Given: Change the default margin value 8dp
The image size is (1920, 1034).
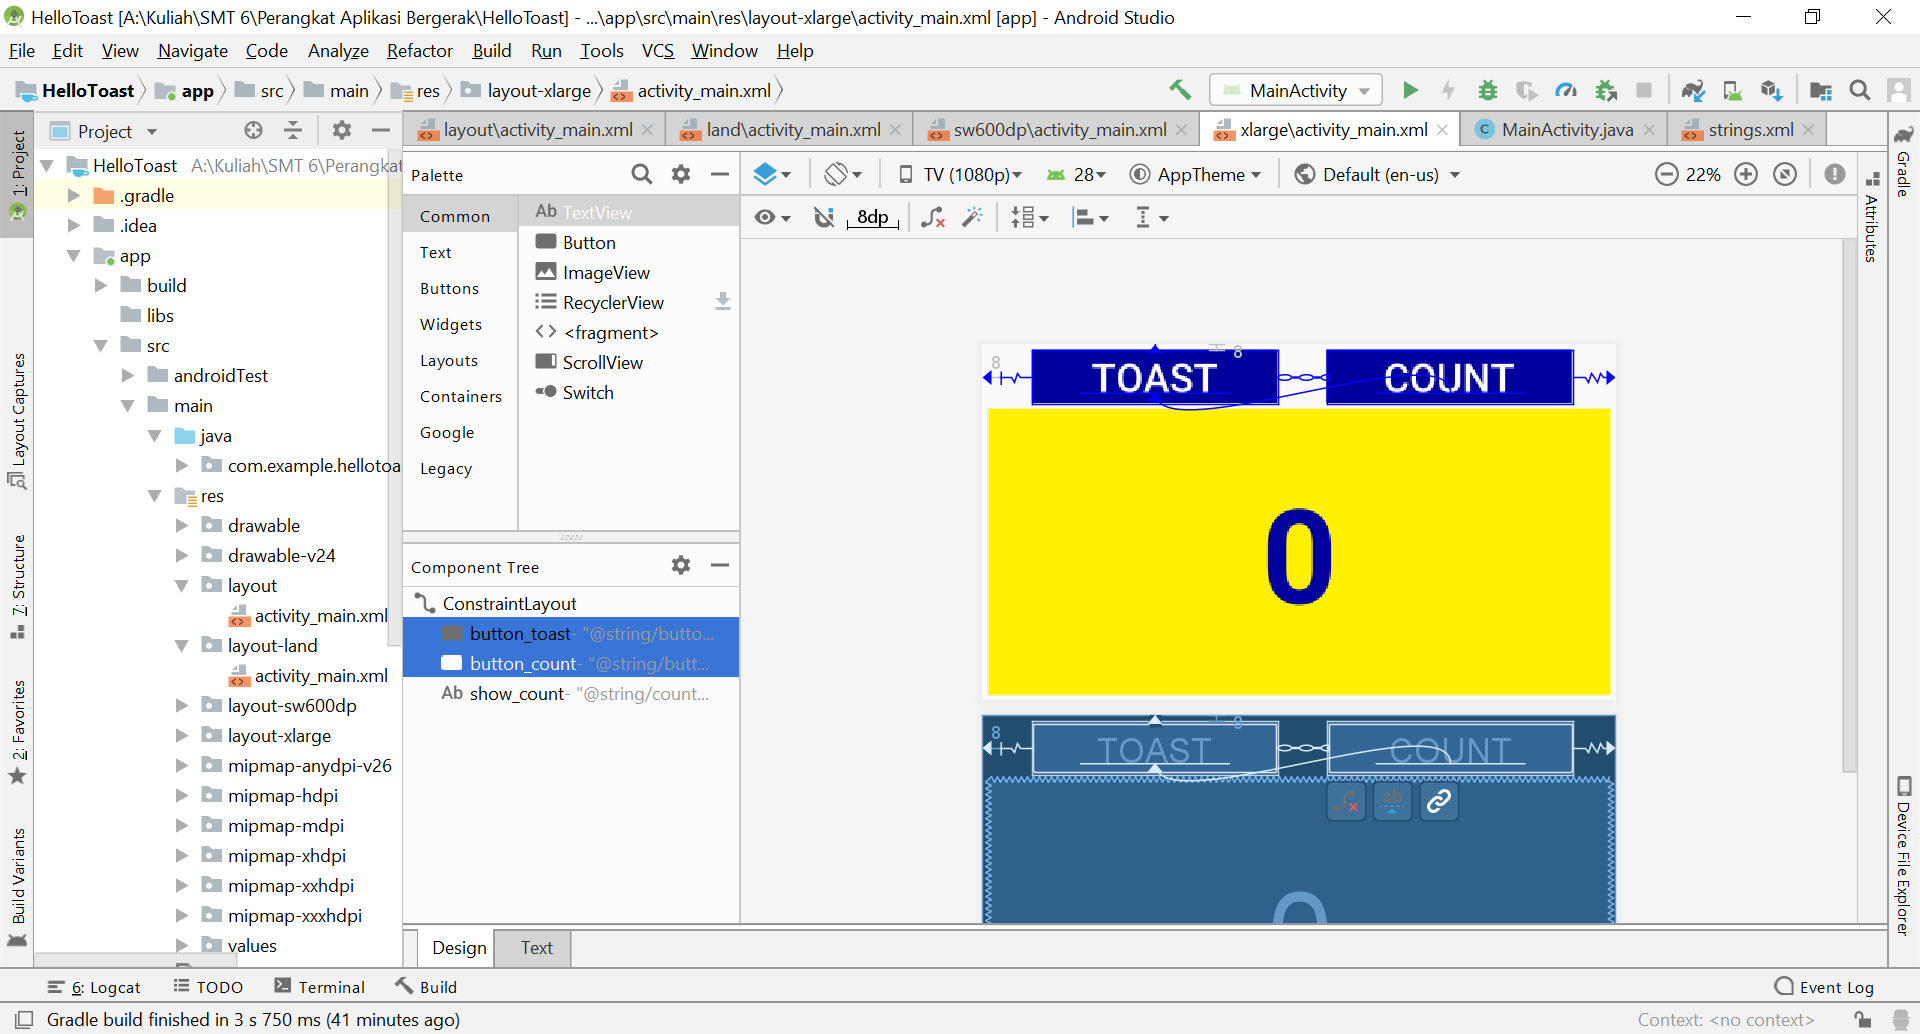Looking at the screenshot, I should coord(872,217).
